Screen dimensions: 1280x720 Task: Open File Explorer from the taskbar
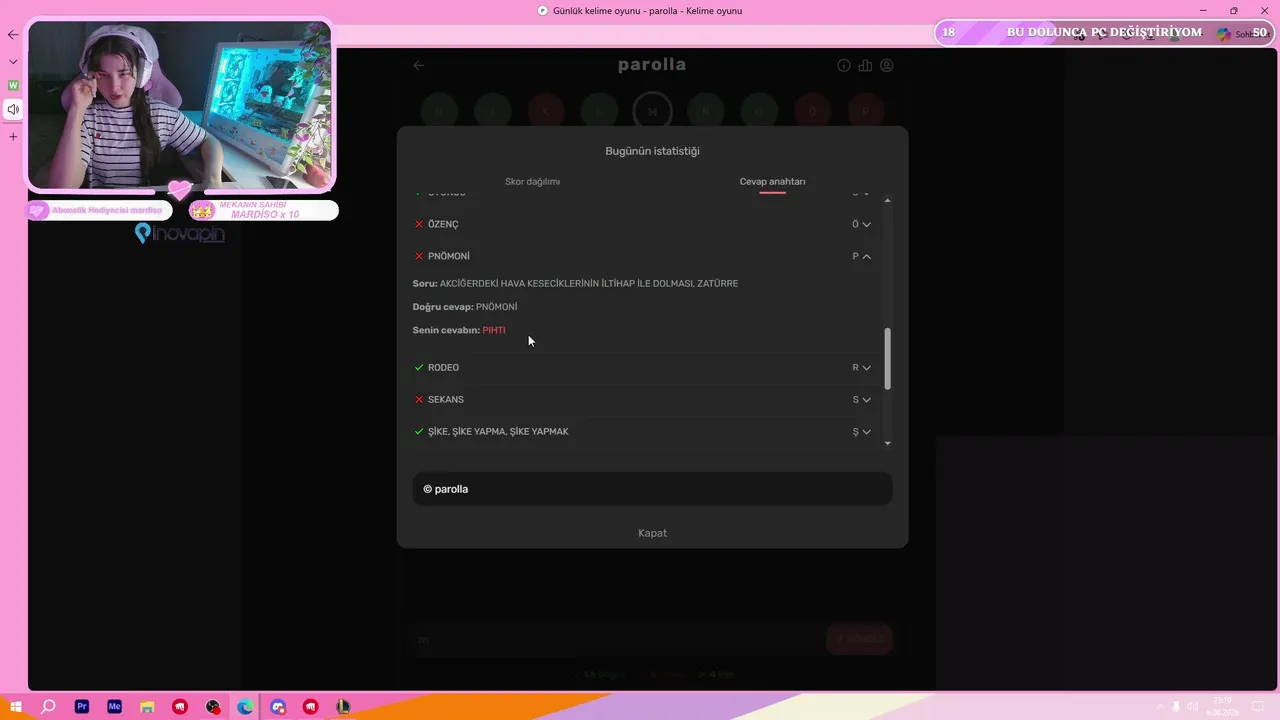[x=147, y=707]
